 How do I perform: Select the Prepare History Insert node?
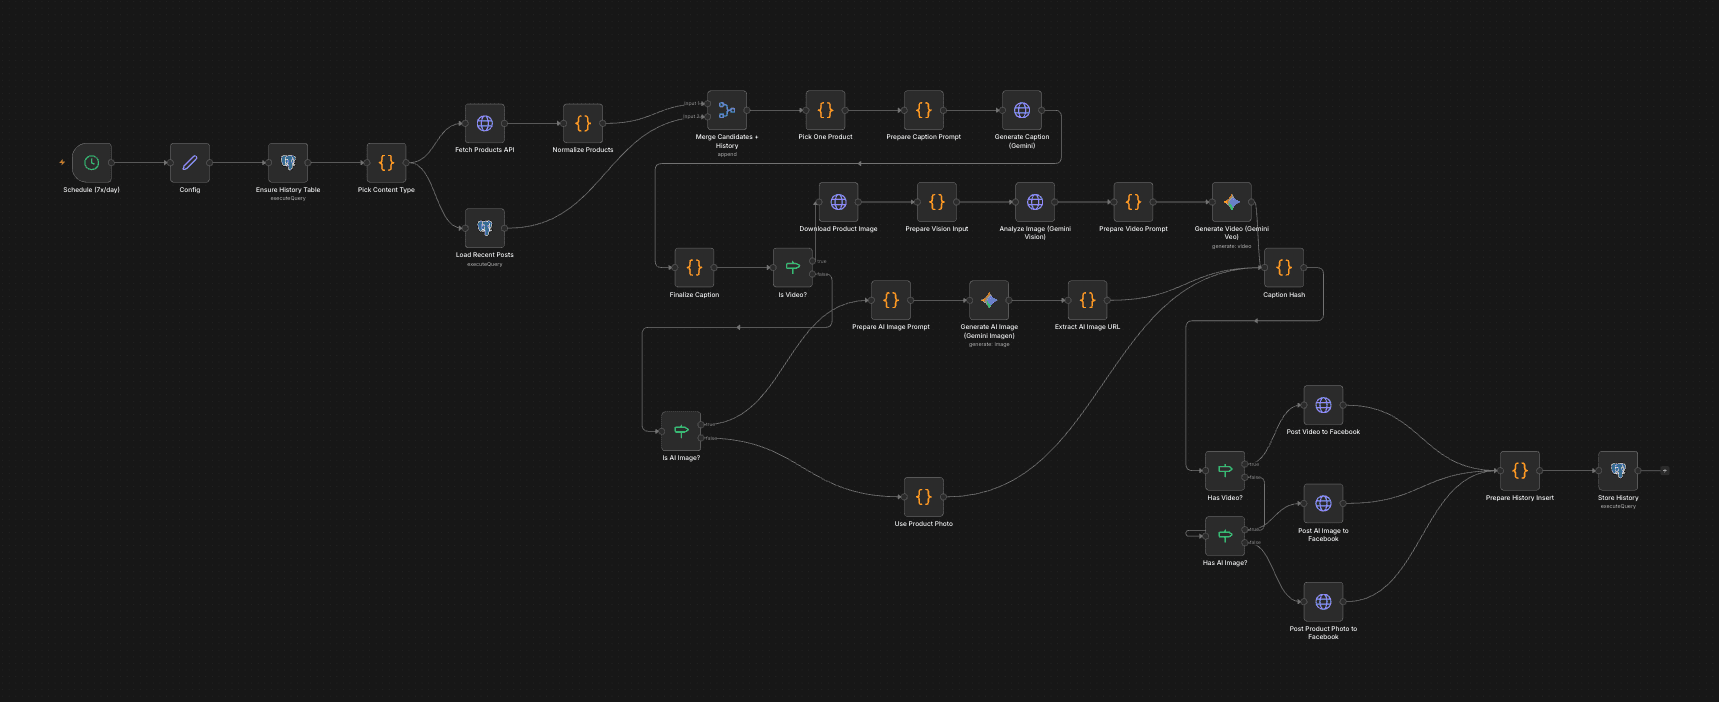click(1519, 471)
